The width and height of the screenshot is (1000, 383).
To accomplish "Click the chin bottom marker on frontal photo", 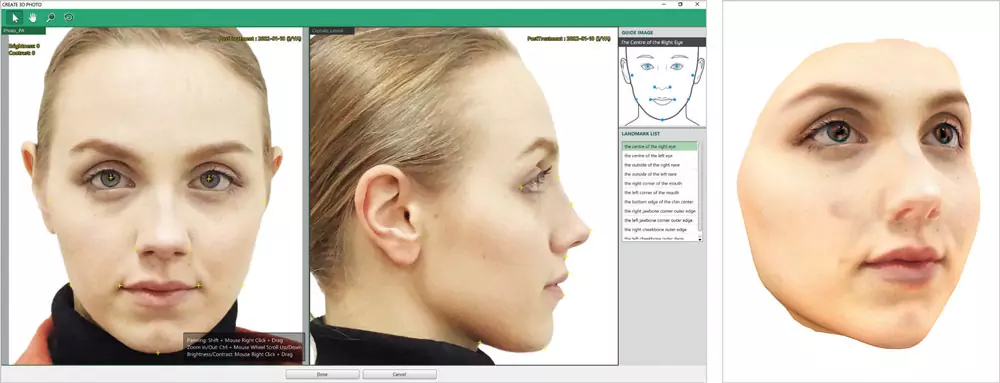I will click(158, 352).
